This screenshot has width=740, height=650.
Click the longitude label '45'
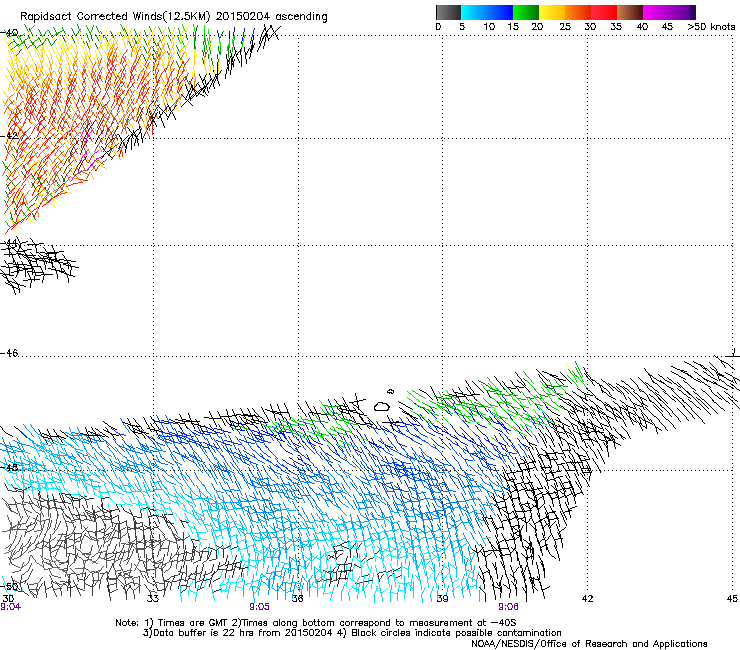(x=732, y=599)
